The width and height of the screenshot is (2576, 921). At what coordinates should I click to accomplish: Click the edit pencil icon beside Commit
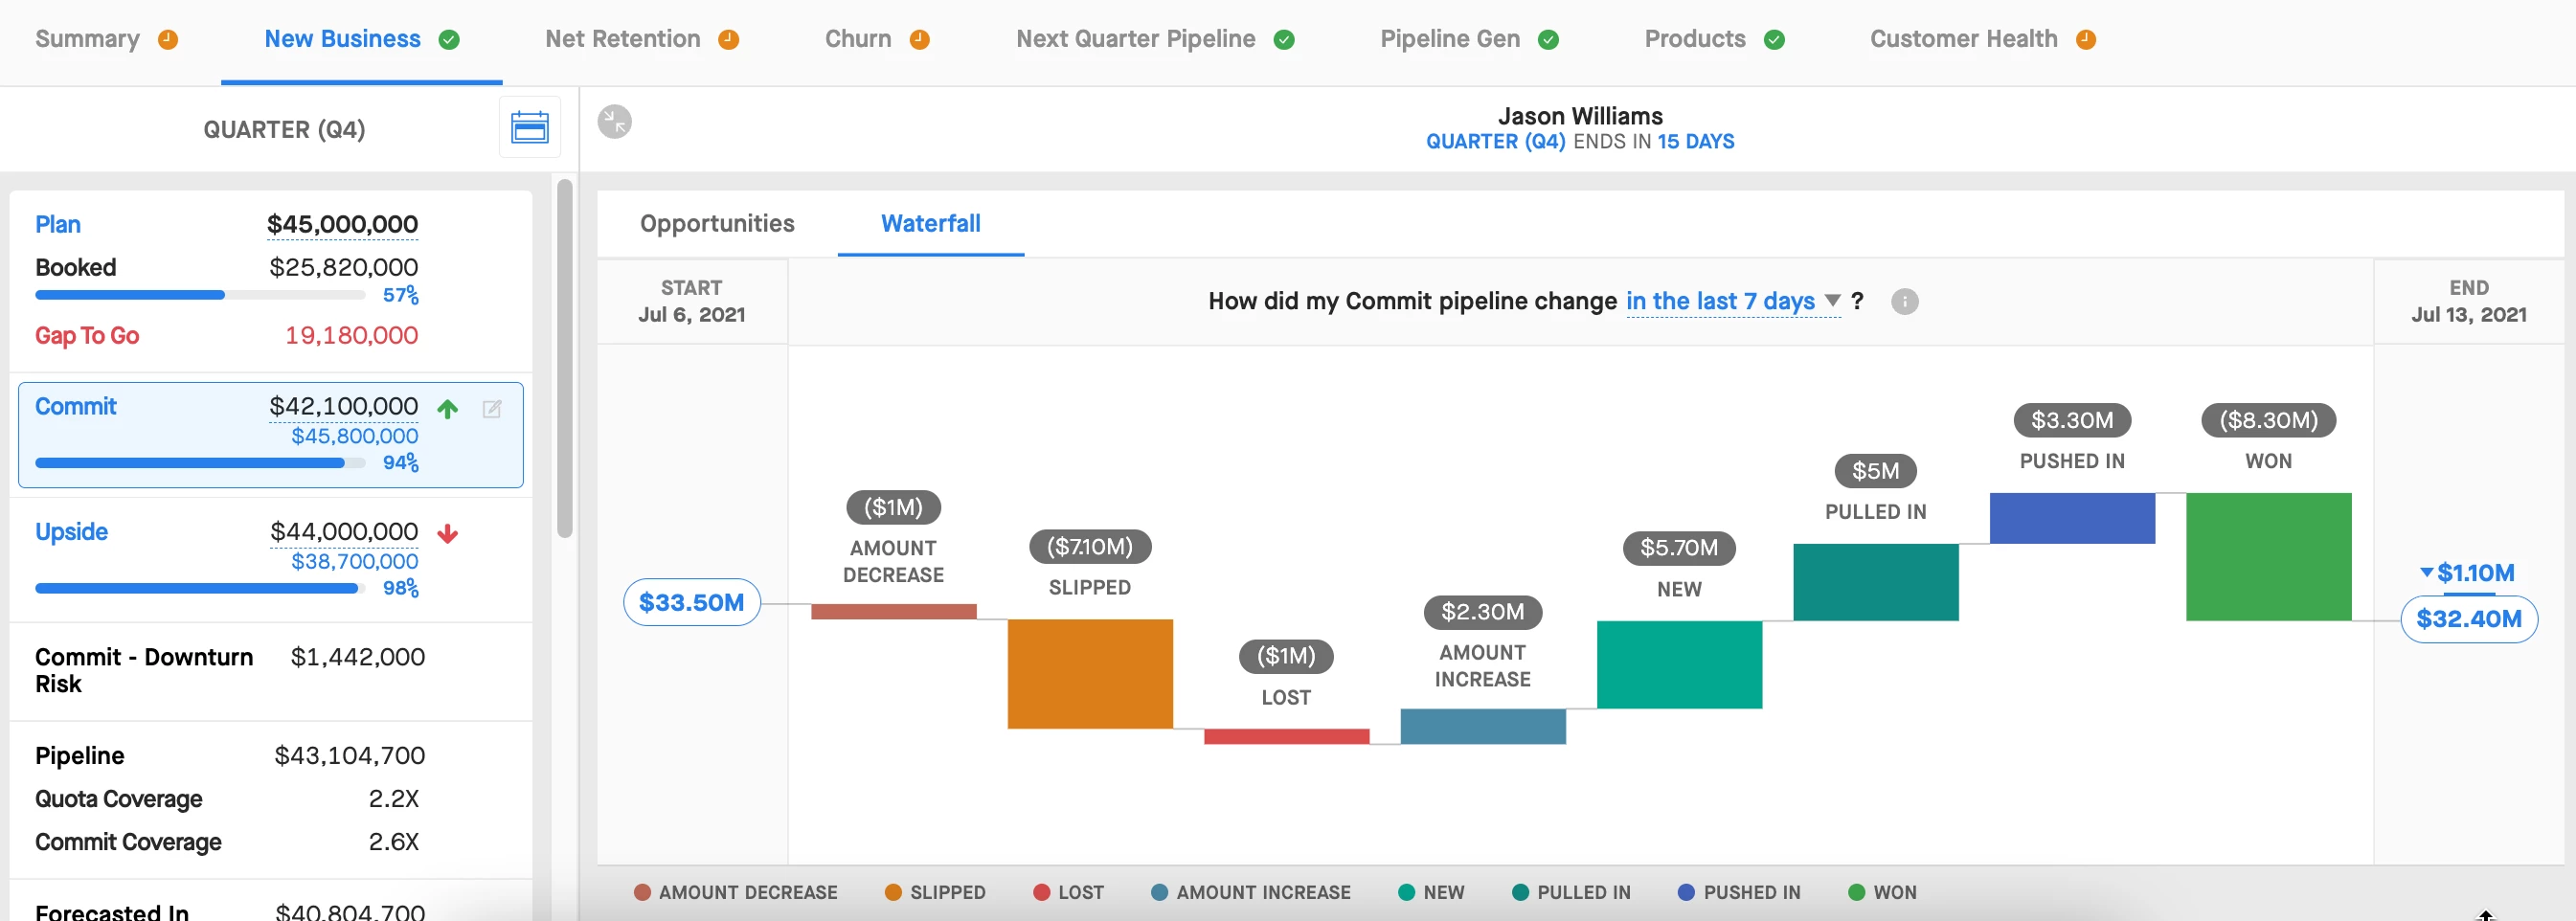(x=492, y=408)
